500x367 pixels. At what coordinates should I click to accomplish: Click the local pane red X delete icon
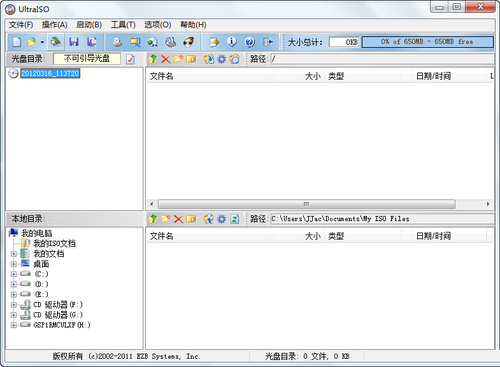point(178,219)
